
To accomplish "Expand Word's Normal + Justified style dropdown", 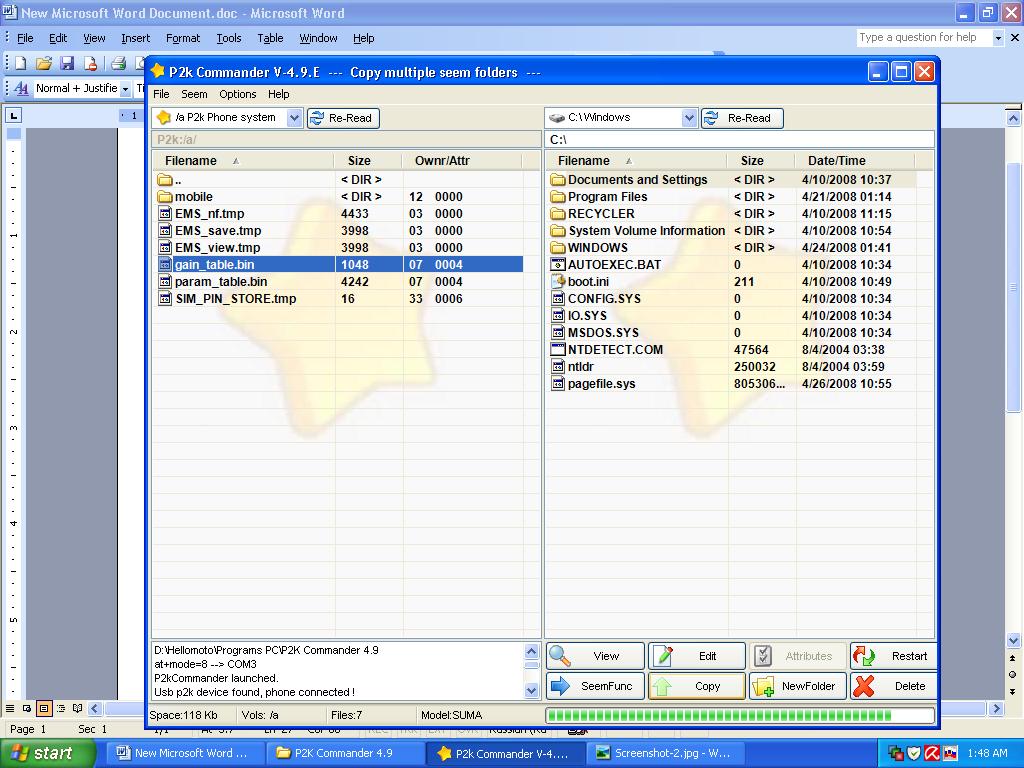I will tap(125, 89).
